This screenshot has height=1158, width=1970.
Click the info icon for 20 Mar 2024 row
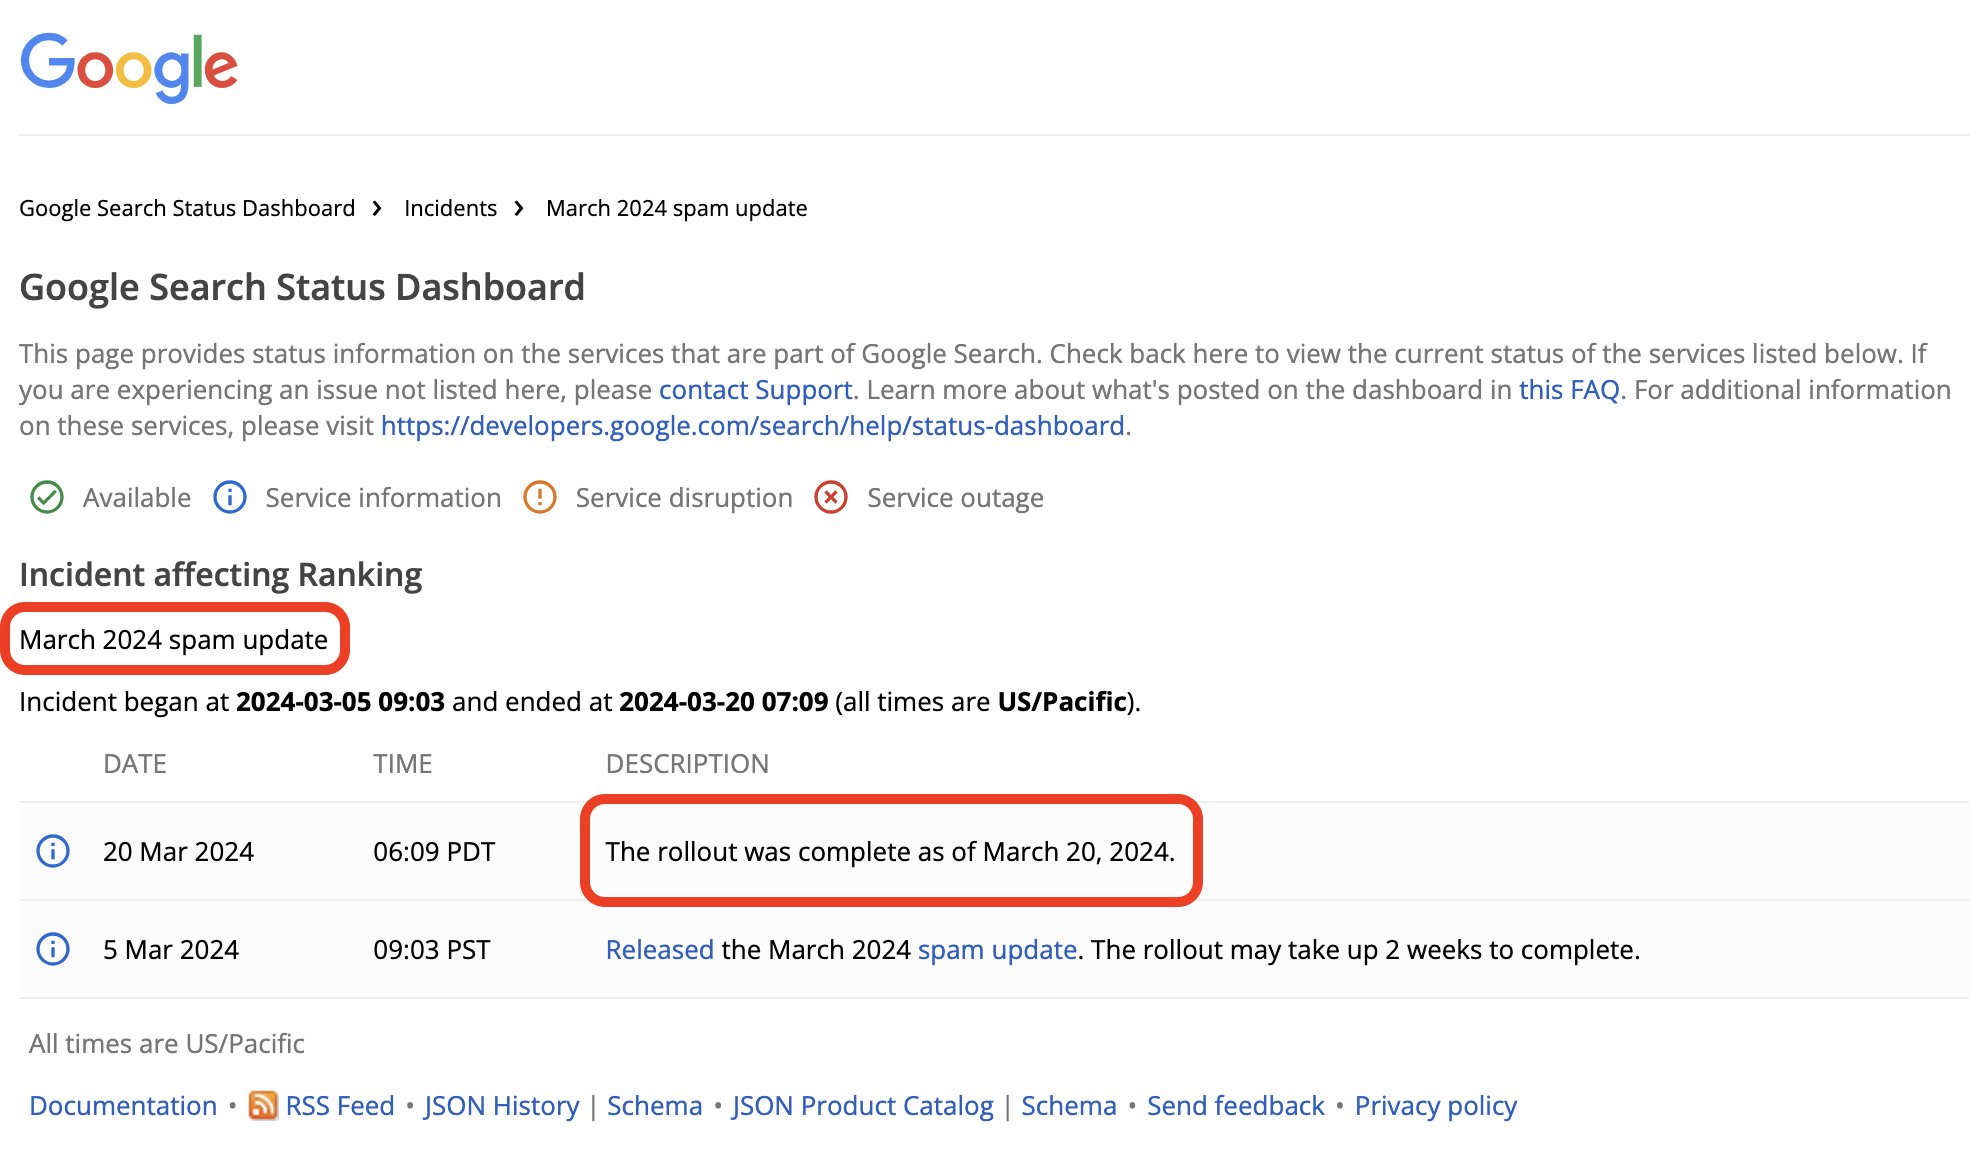pos(53,851)
